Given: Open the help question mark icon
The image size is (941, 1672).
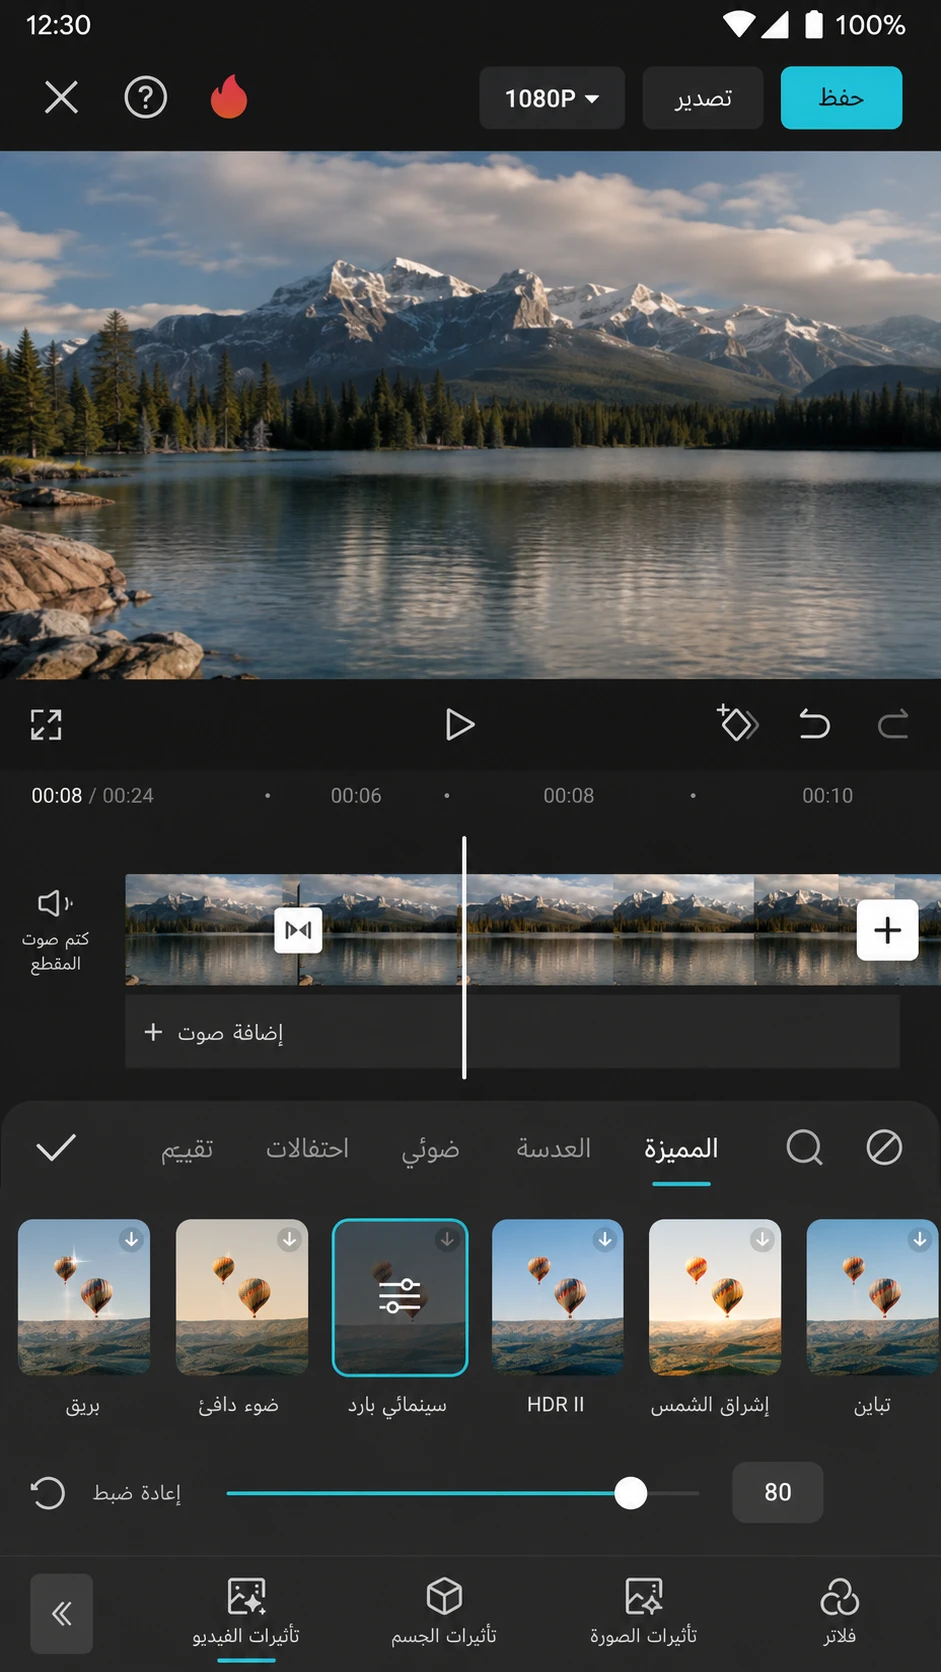Looking at the screenshot, I should (146, 98).
